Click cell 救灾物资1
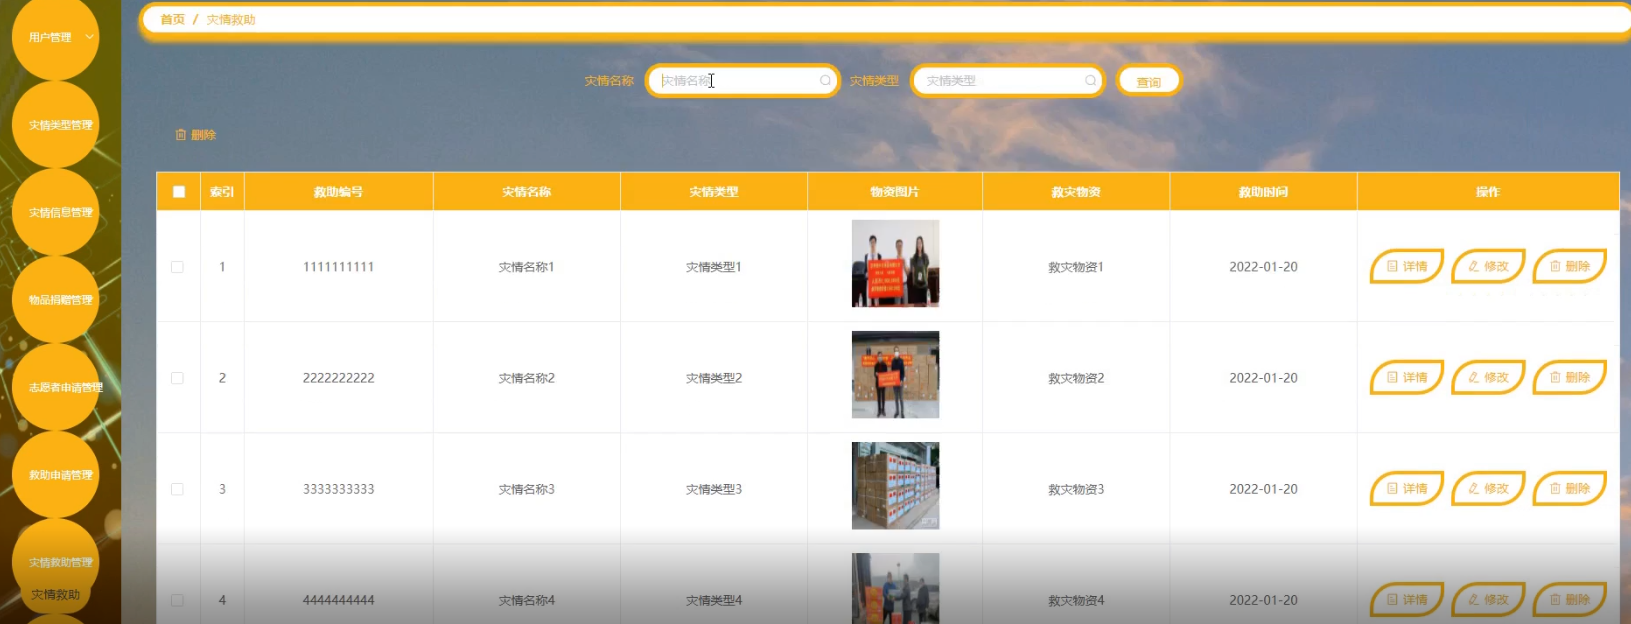 tap(1076, 267)
